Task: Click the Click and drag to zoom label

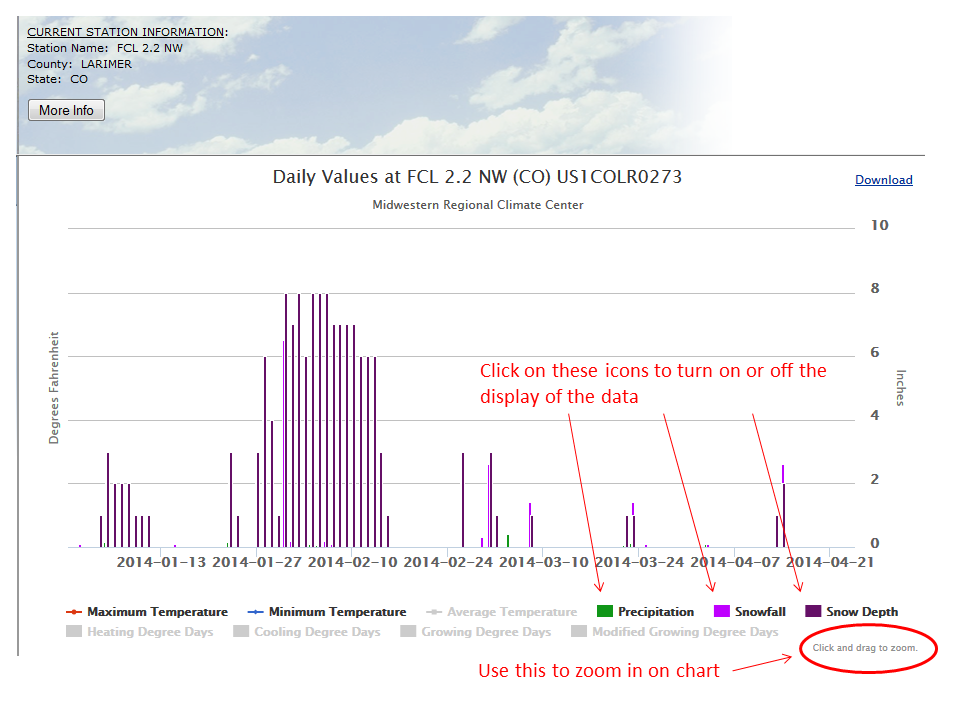Action: pyautogui.click(x=866, y=648)
